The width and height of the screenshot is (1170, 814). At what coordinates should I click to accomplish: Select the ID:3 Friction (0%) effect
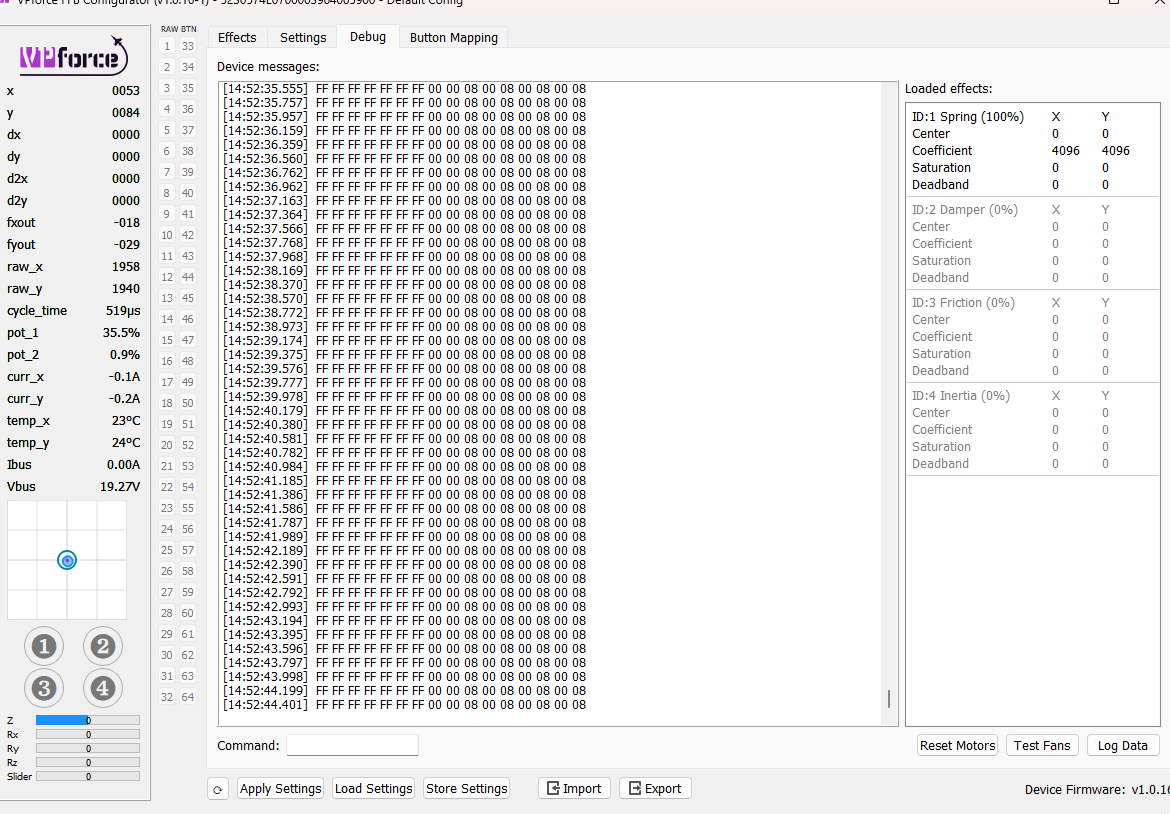coord(963,303)
